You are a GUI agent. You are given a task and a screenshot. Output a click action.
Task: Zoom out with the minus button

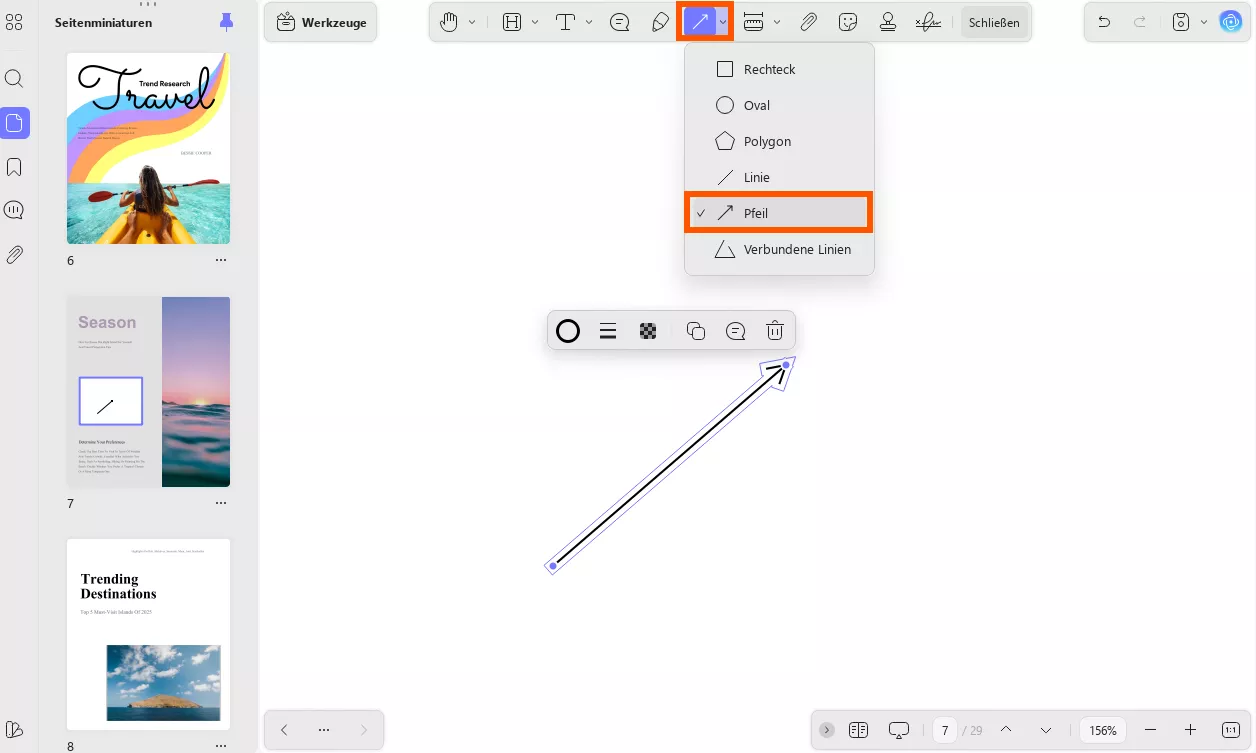1150,730
